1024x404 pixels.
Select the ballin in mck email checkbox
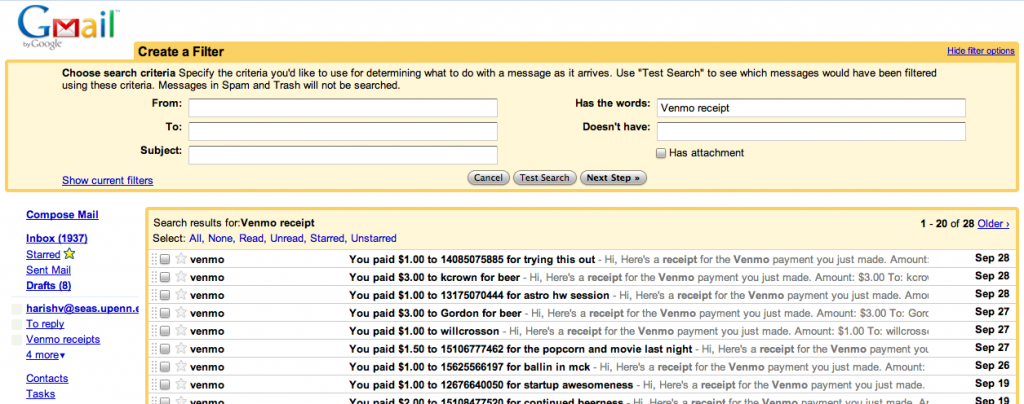[165, 367]
